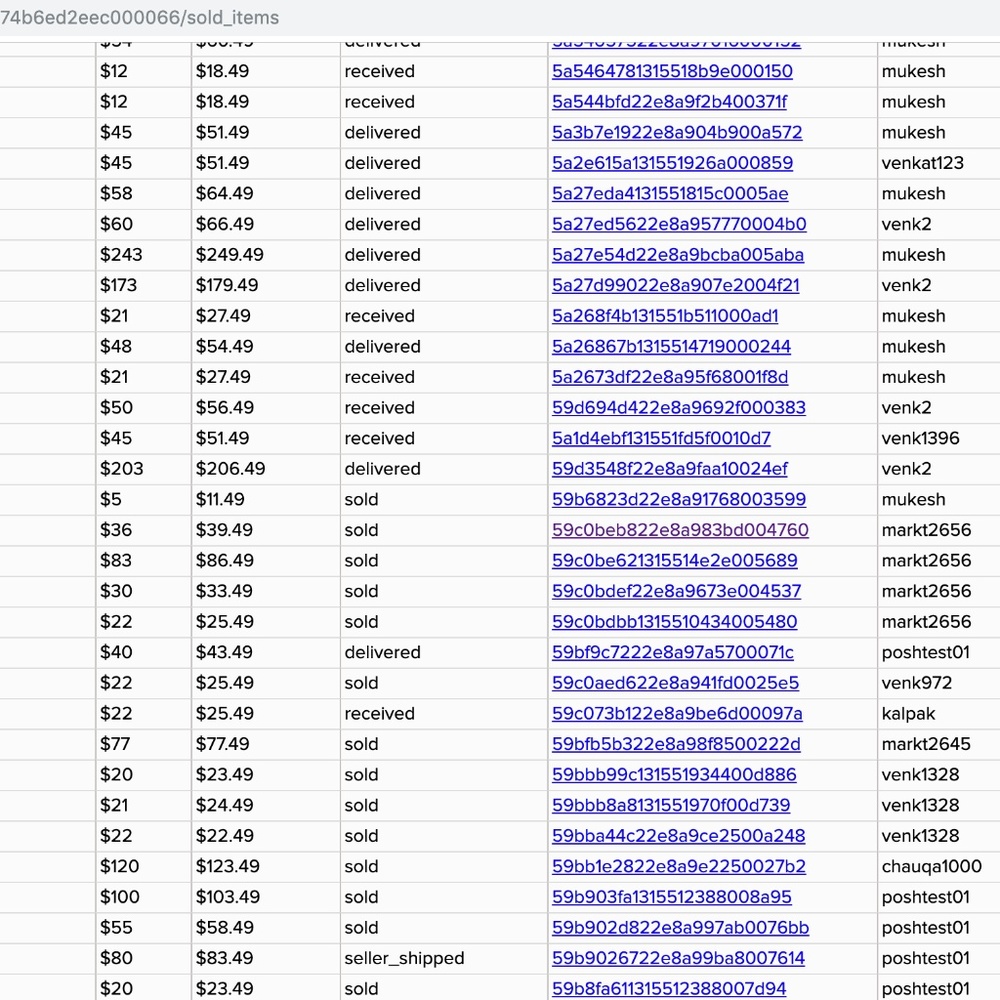Screen dimensions: 1000x1000
Task: Open order link 59b6823d22e8a91768003599
Action: click(679, 500)
